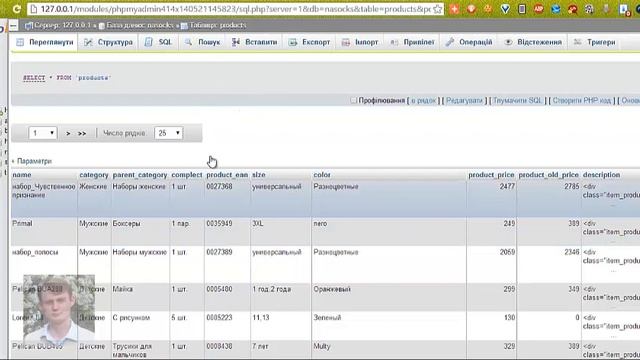Switch to the Тригери tab
Image resolution: width=640 pixels, height=360 pixels.
click(x=594, y=42)
